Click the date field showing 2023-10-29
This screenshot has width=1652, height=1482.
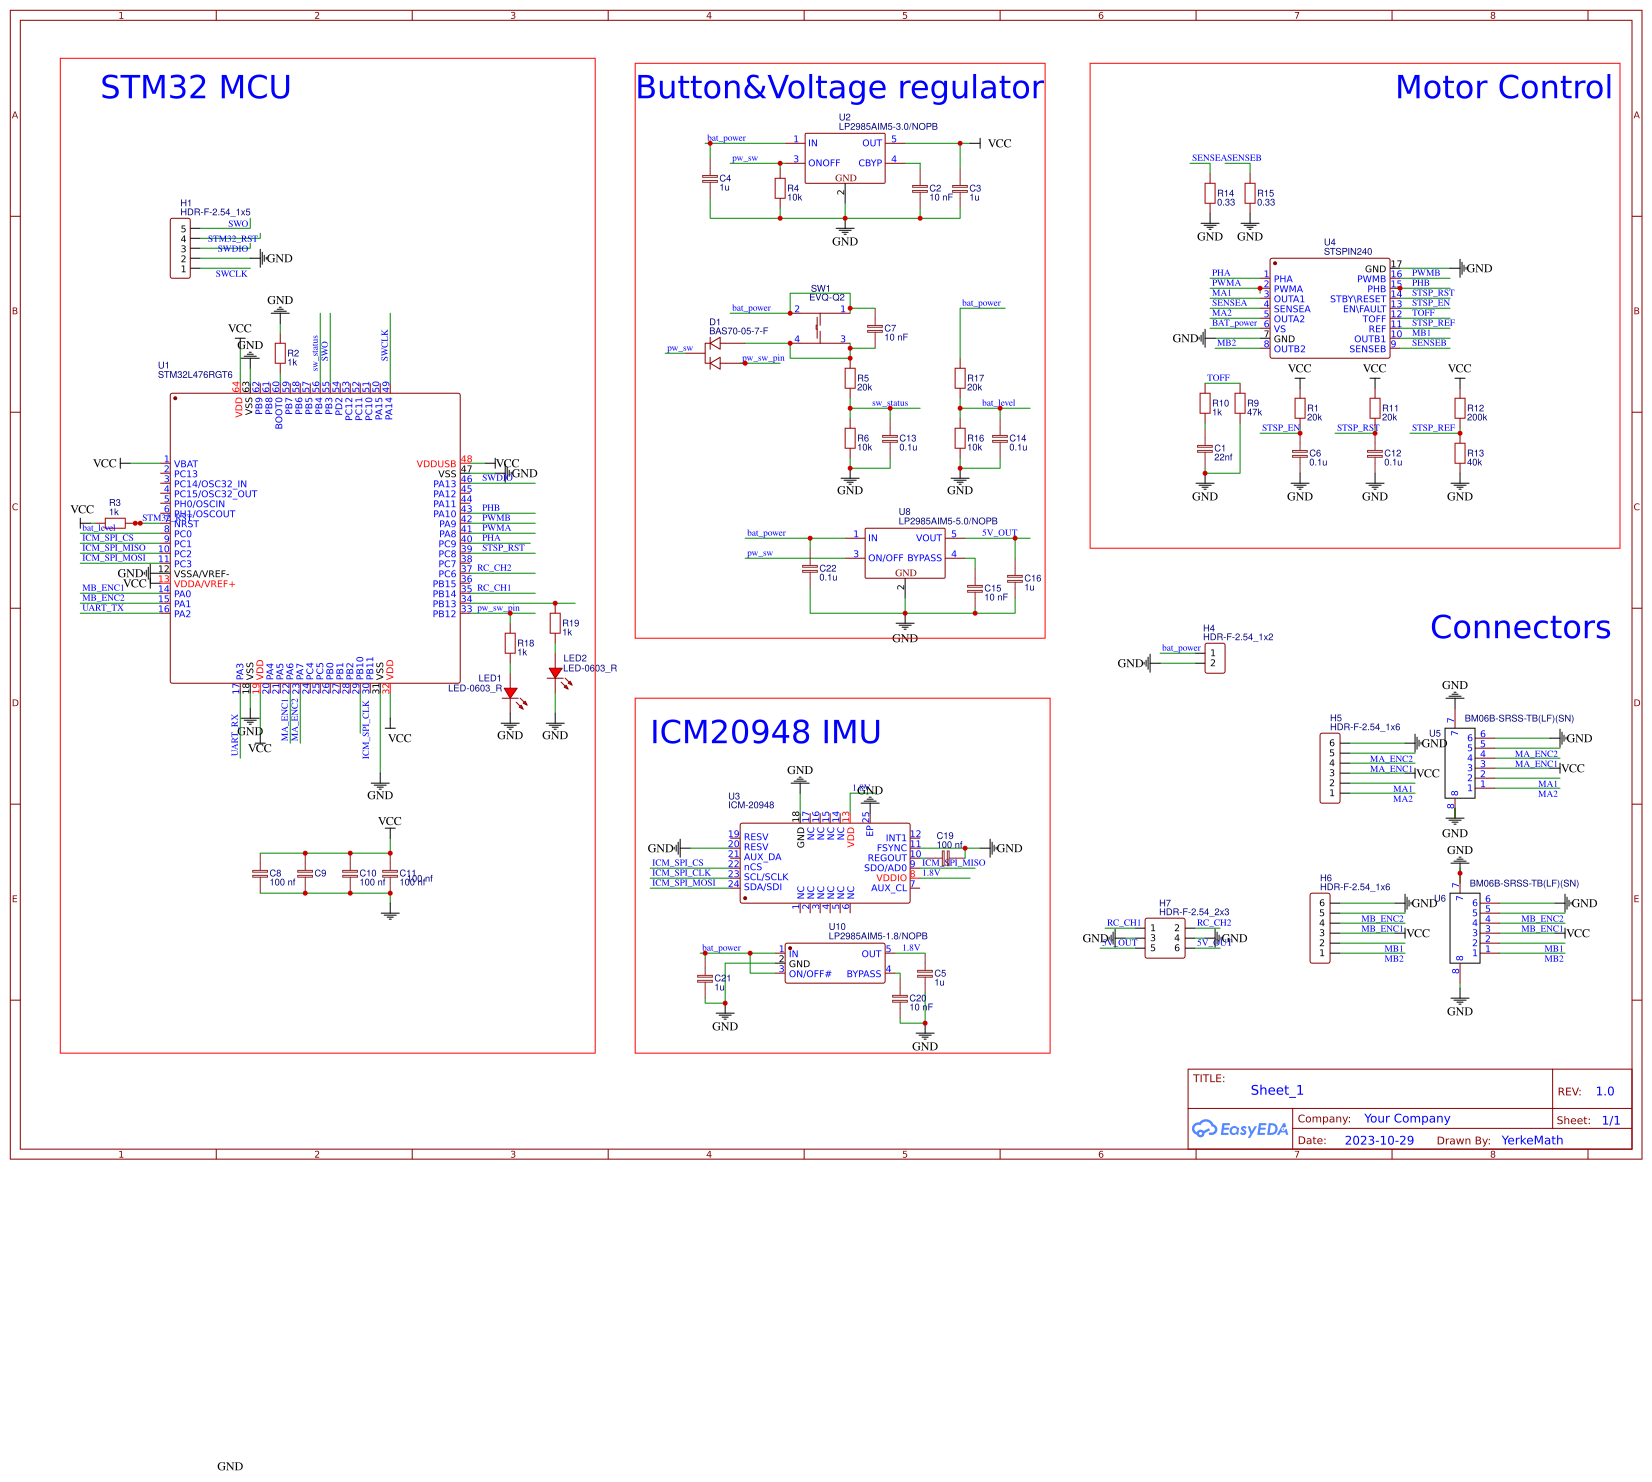[1380, 1140]
